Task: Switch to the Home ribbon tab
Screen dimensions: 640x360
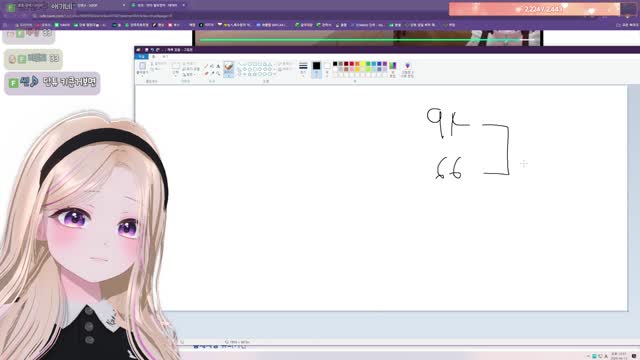Action: click(154, 57)
